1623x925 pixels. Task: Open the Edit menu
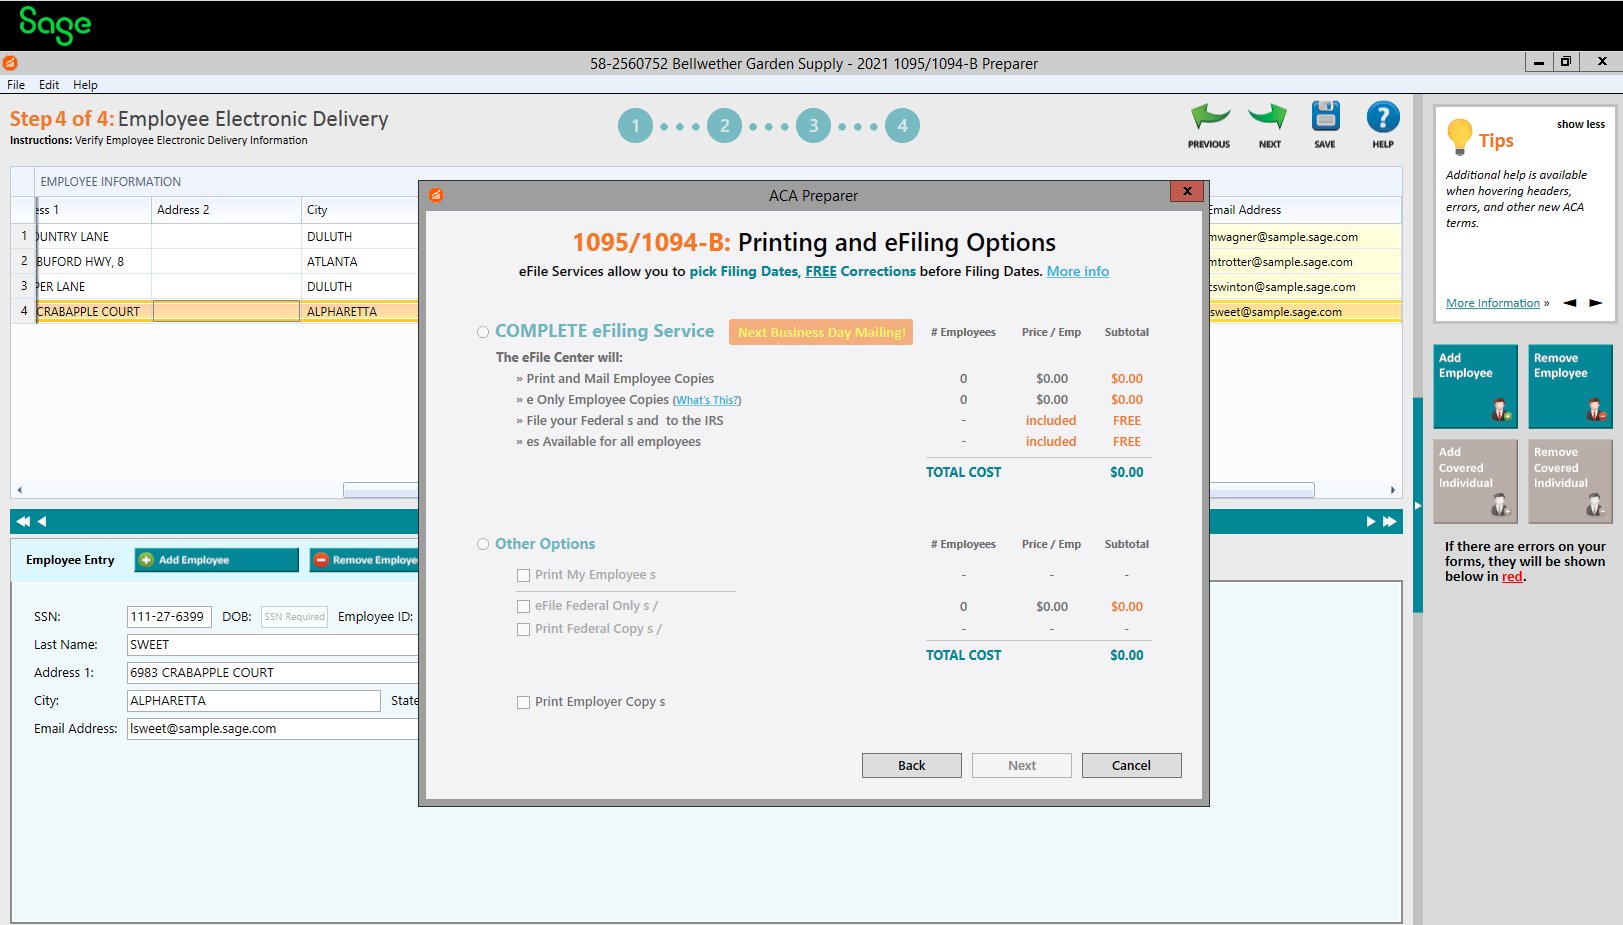tap(49, 85)
